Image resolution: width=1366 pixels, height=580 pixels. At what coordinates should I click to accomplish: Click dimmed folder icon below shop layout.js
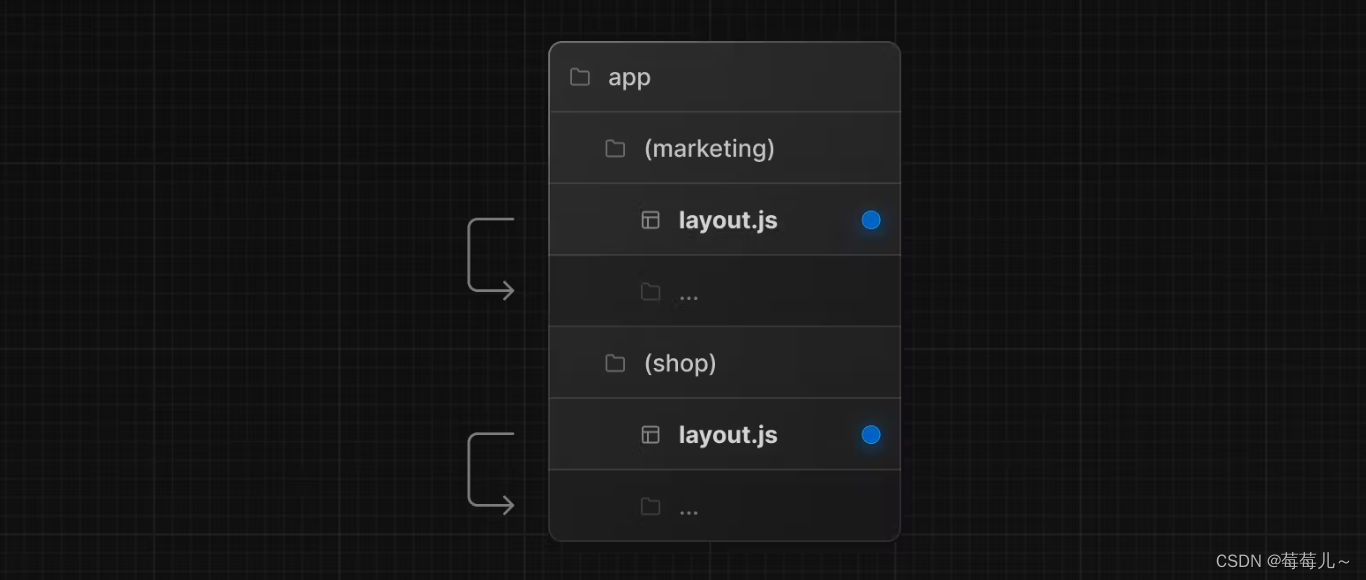click(x=650, y=506)
